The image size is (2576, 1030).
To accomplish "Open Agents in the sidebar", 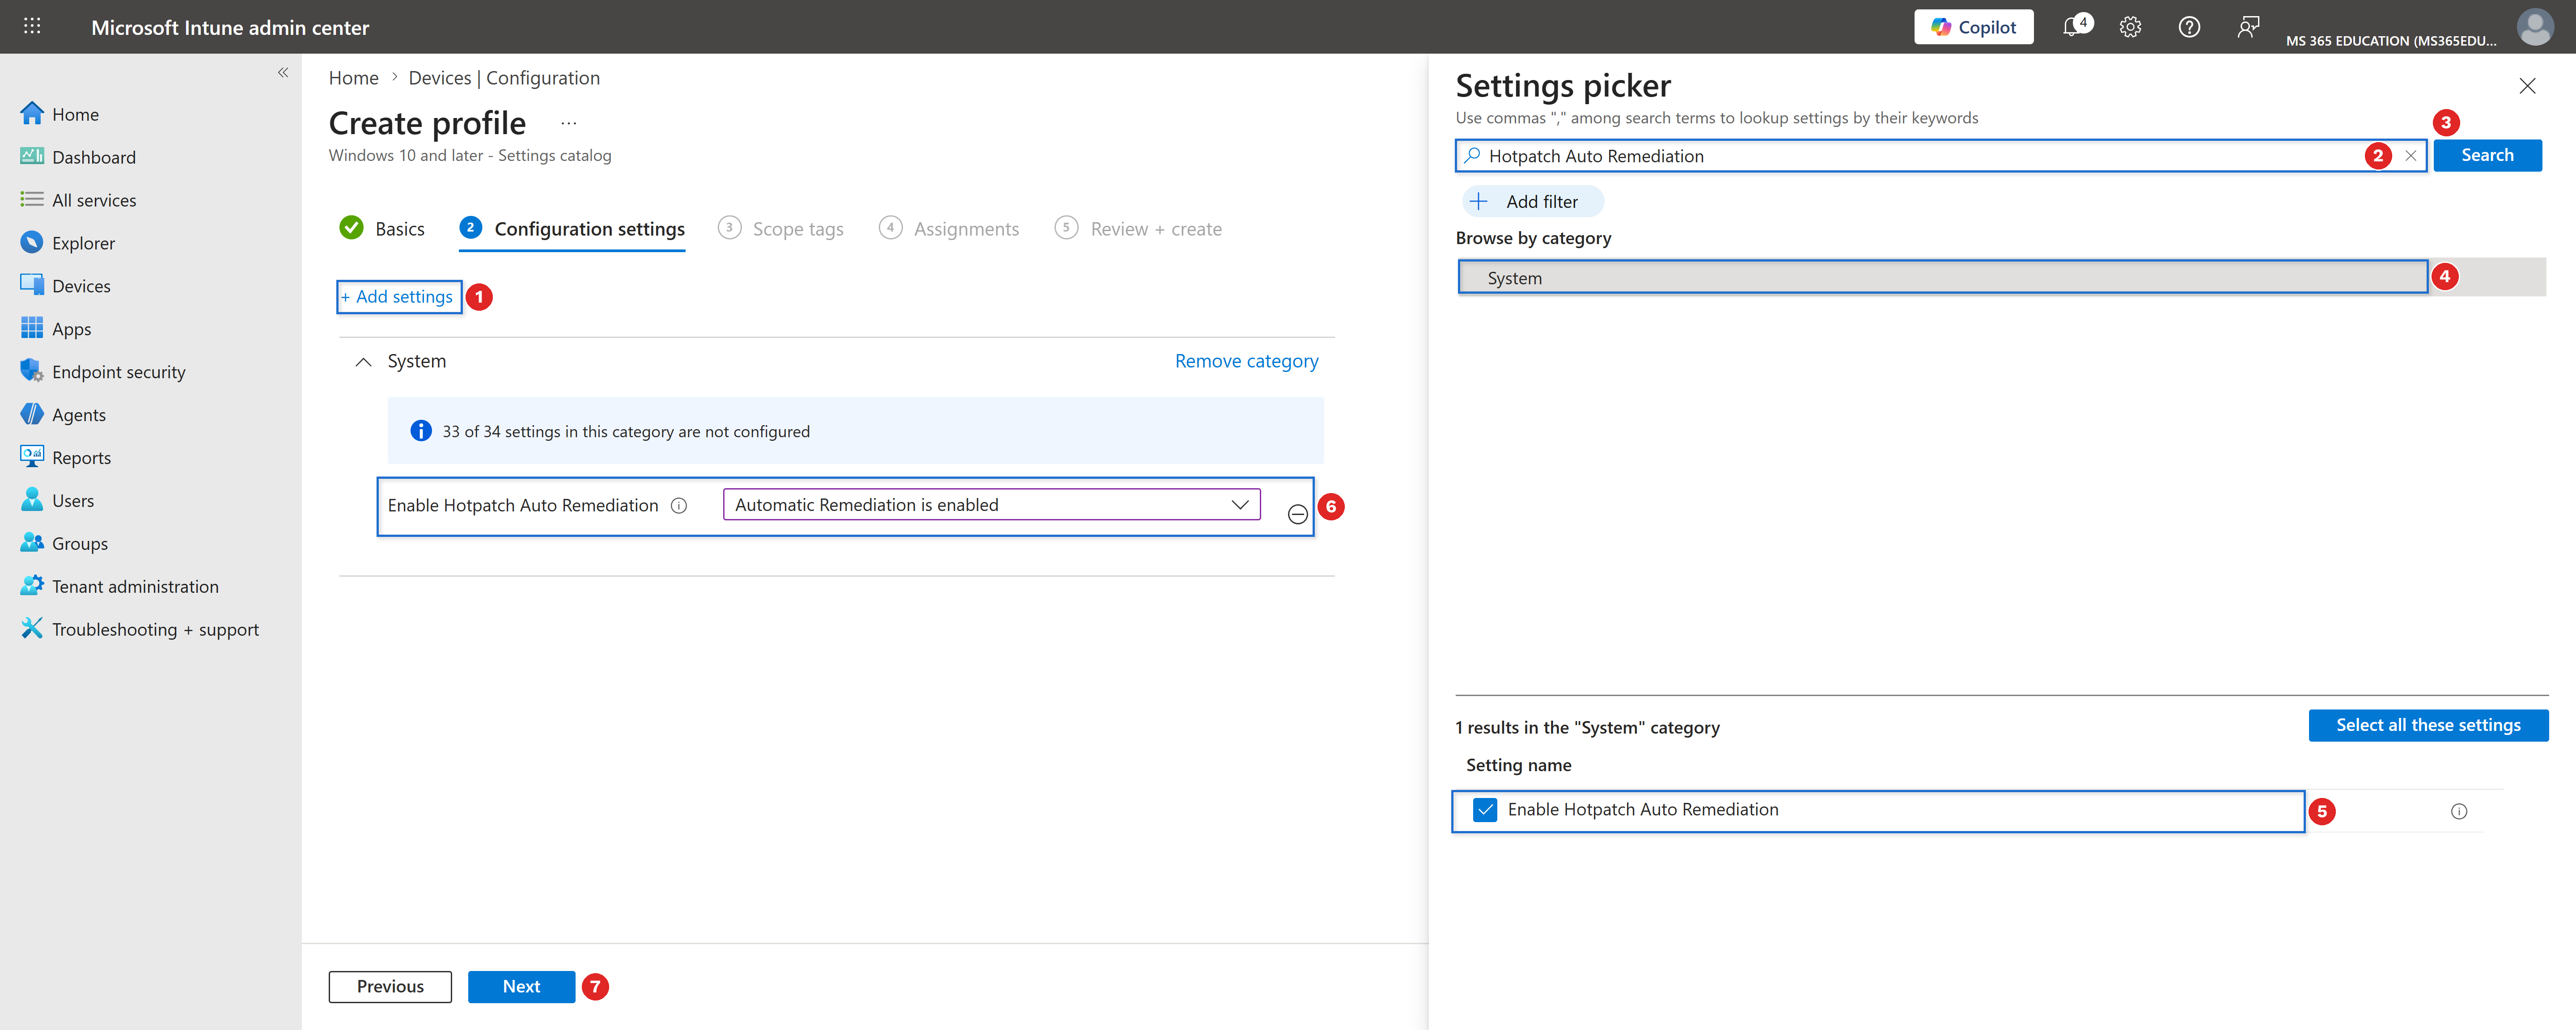I will (63, 415).
